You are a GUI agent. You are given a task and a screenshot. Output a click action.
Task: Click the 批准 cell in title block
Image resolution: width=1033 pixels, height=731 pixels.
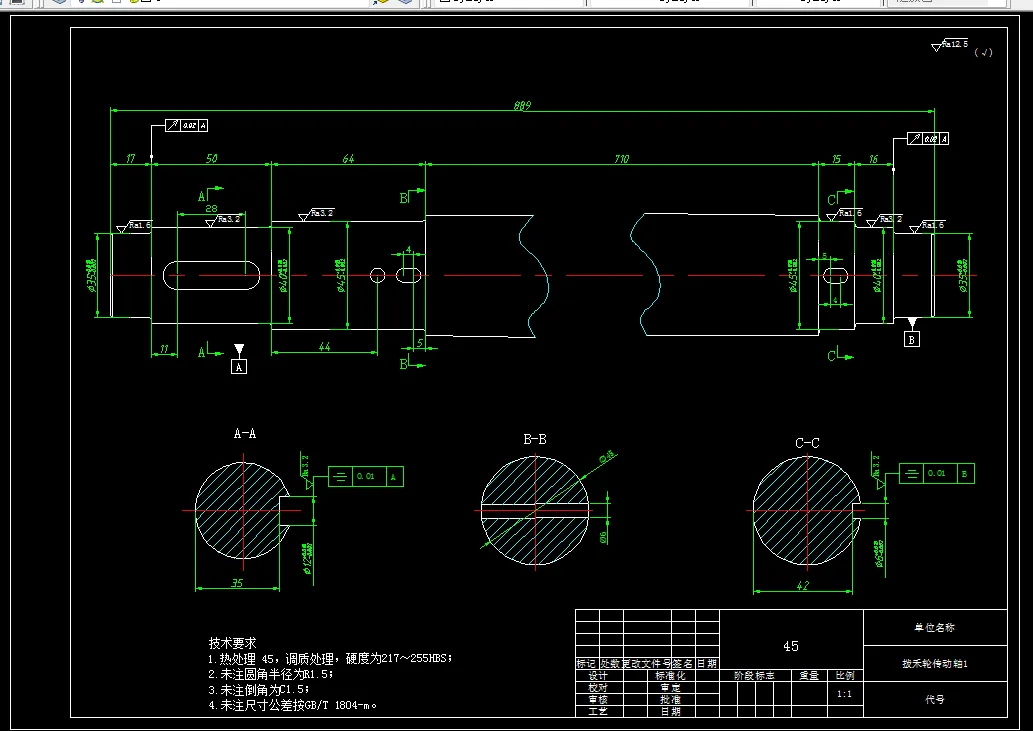coord(671,699)
